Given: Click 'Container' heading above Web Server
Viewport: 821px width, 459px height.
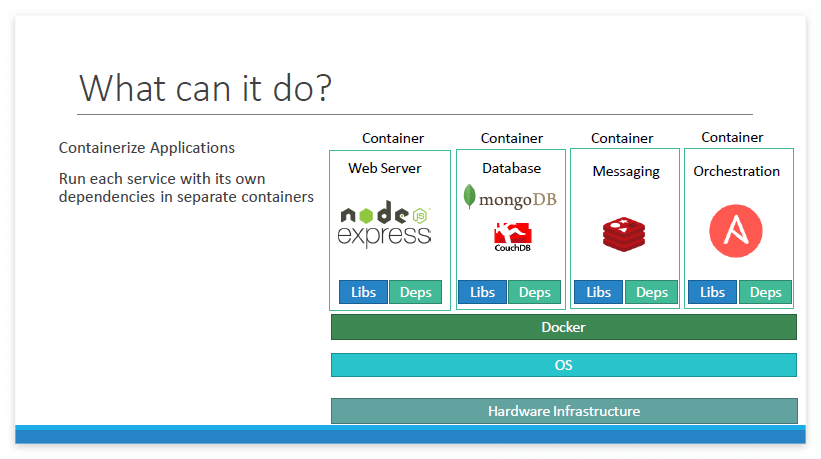Looking at the screenshot, I should [x=393, y=138].
